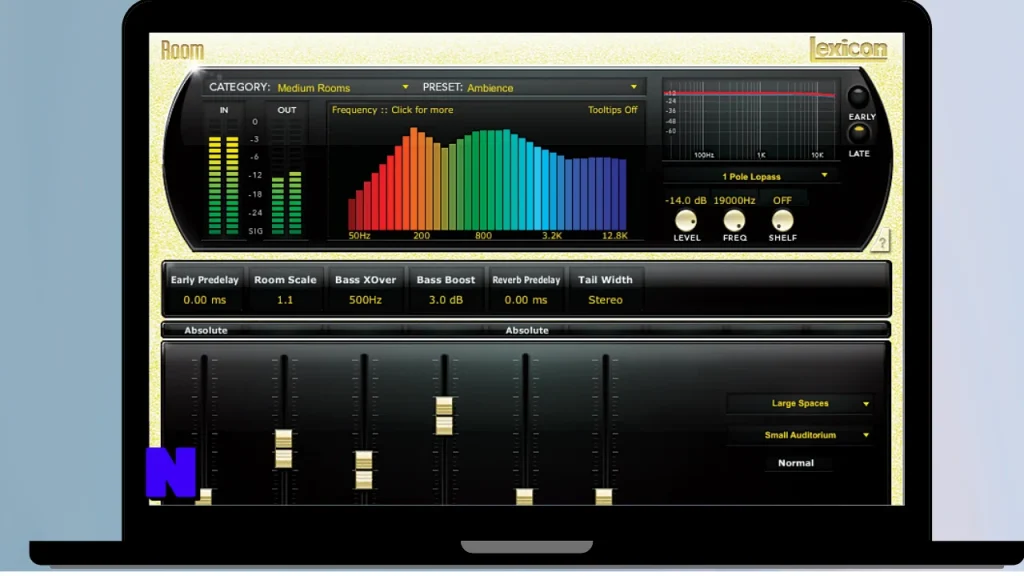
Task: Click the FREQ knob
Action: [734, 221]
